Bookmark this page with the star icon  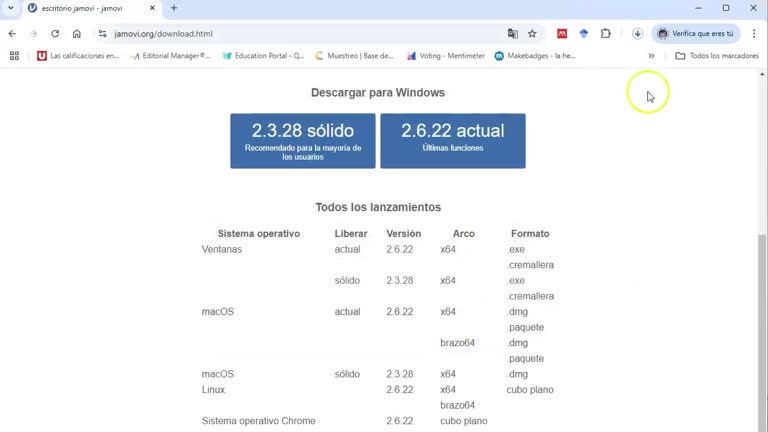[532, 34]
